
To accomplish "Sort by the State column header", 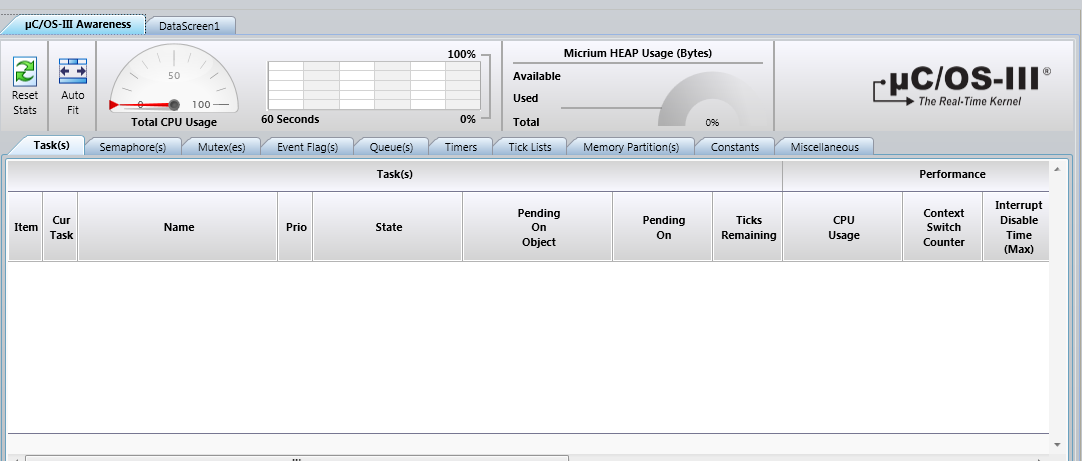I will pos(388,226).
